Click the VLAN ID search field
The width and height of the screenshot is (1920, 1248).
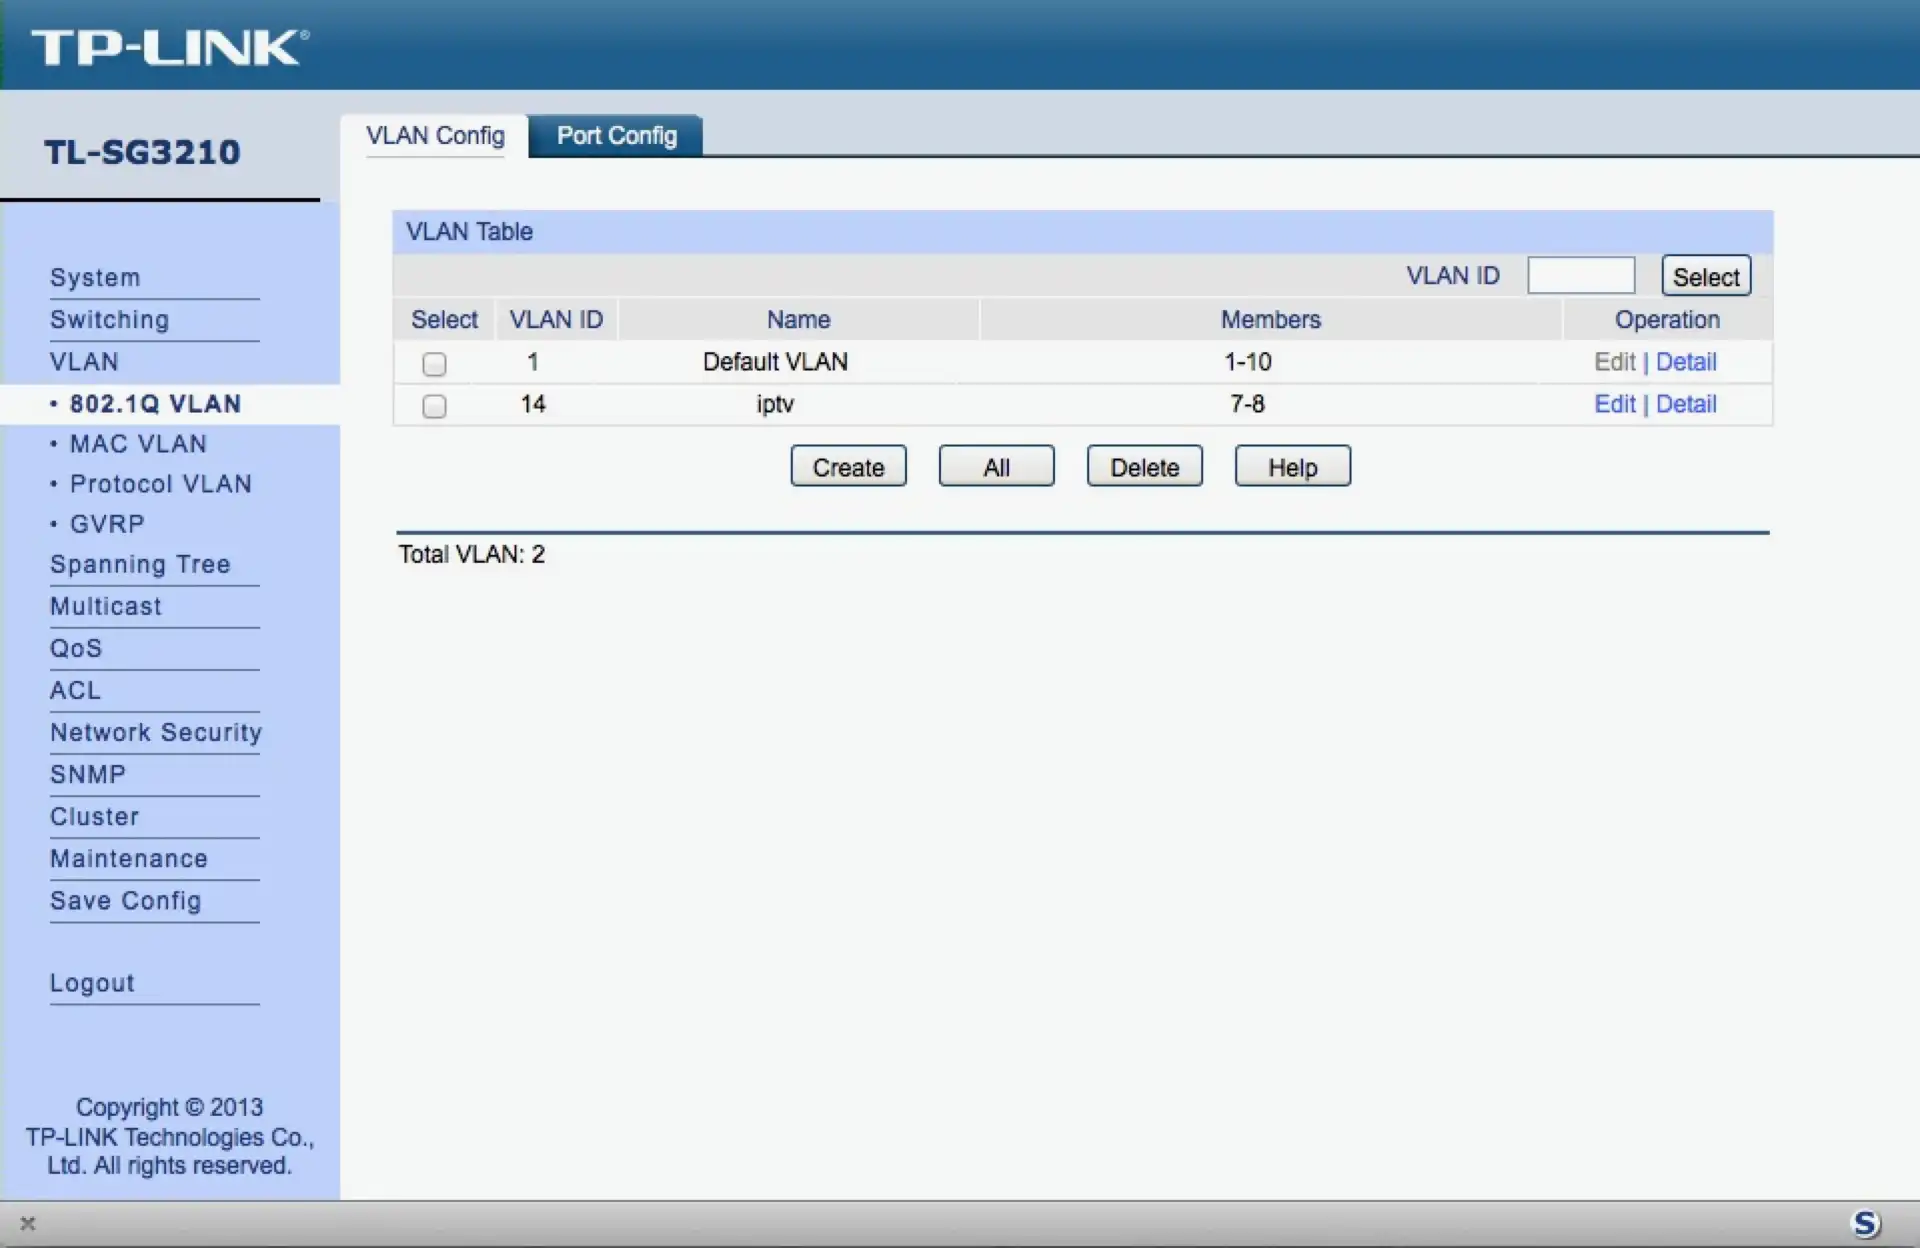[x=1580, y=276]
